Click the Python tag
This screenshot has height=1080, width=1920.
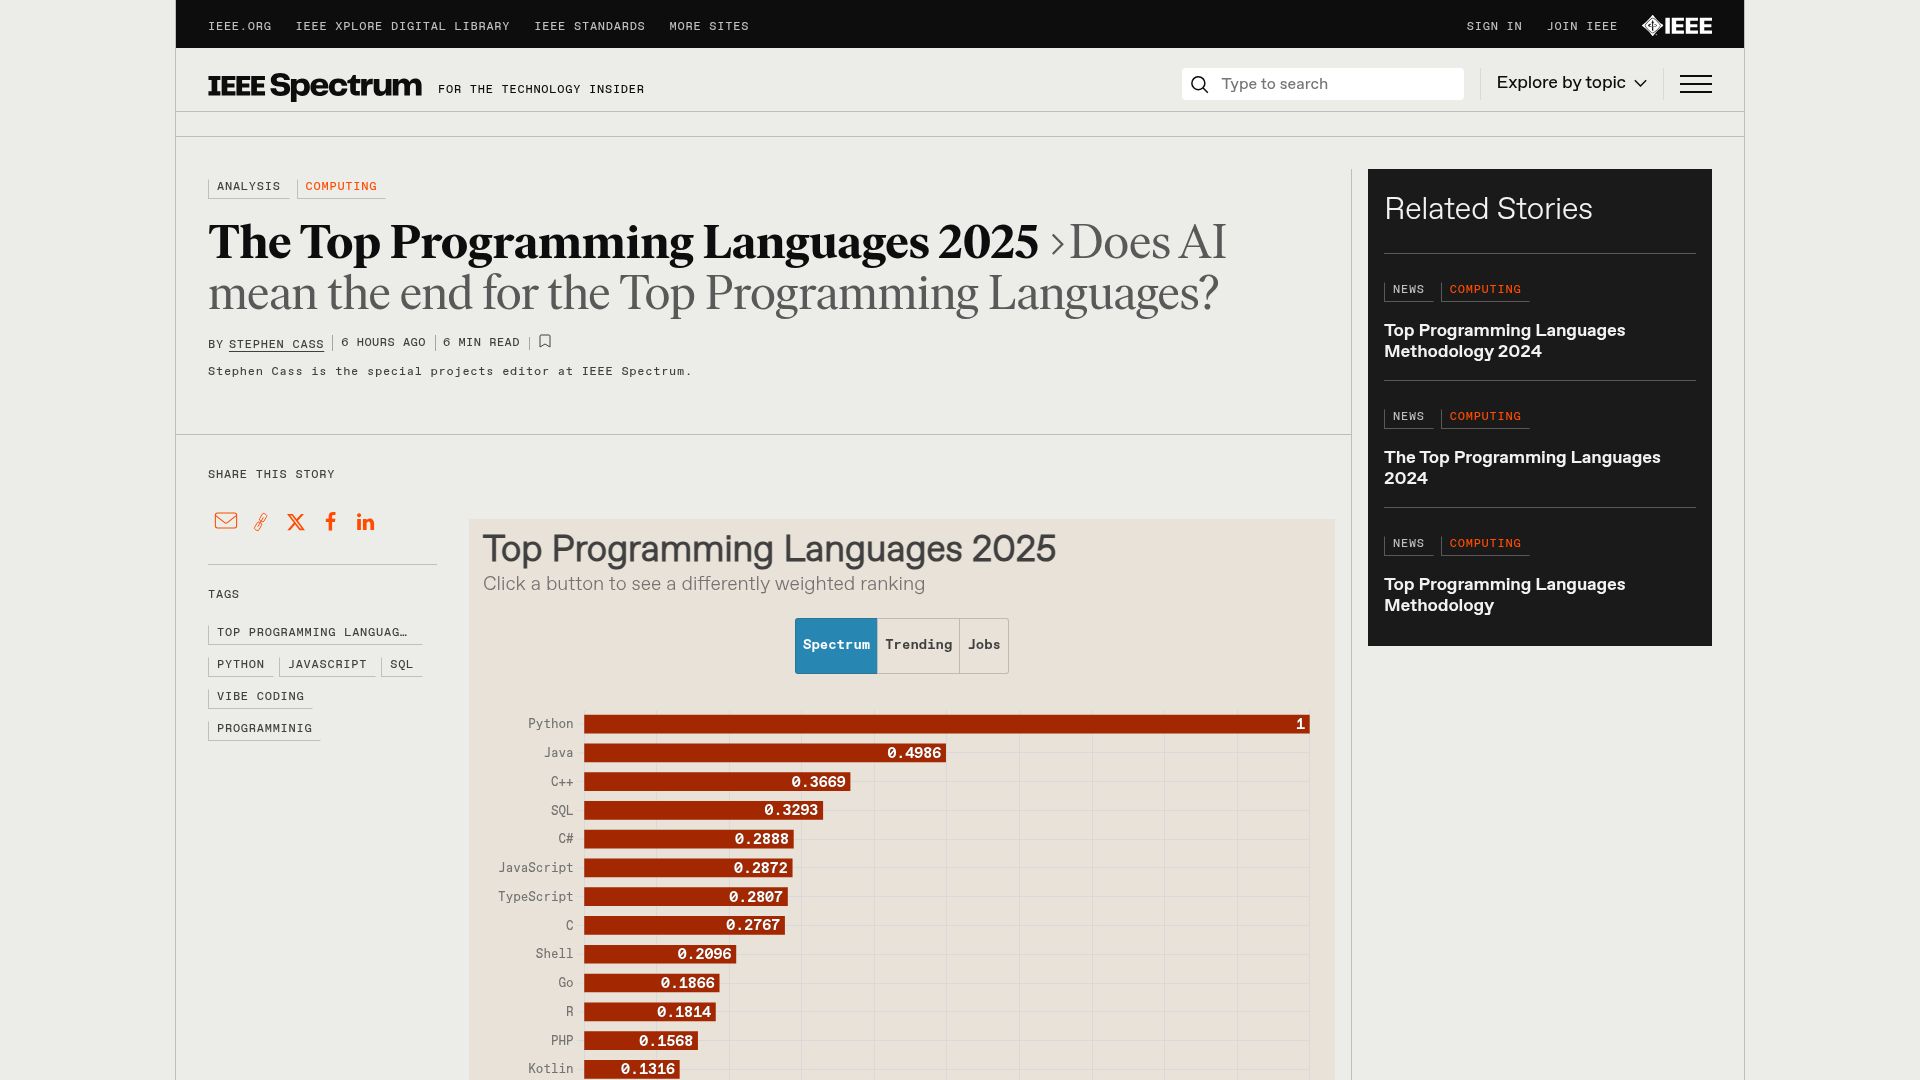[241, 665]
